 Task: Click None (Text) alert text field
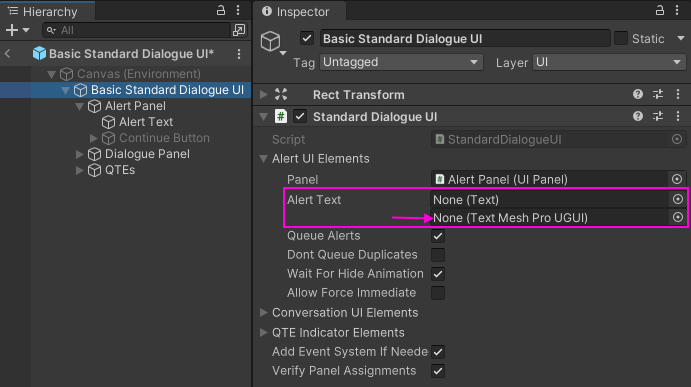(549, 200)
